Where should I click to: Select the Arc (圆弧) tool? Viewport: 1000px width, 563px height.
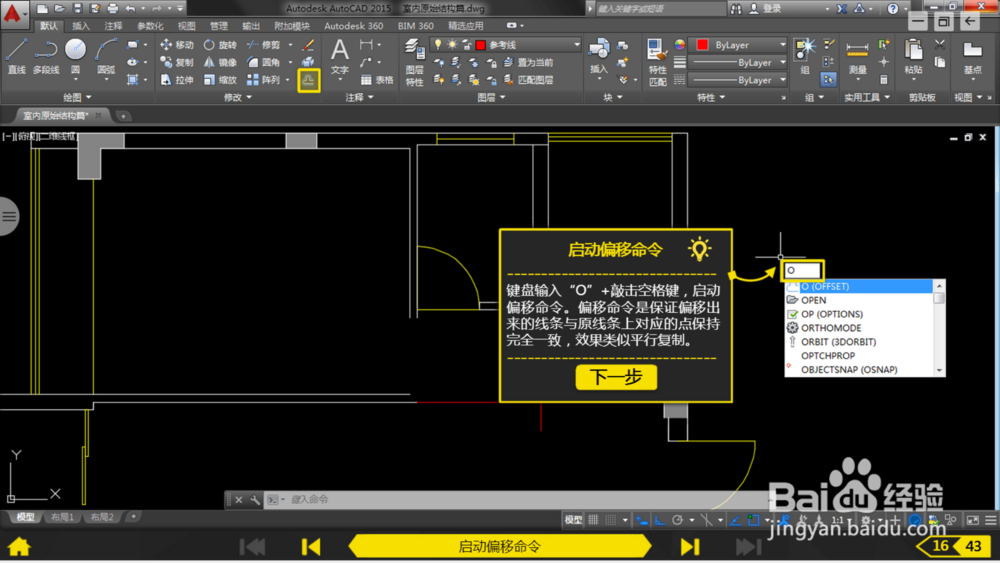(x=106, y=57)
